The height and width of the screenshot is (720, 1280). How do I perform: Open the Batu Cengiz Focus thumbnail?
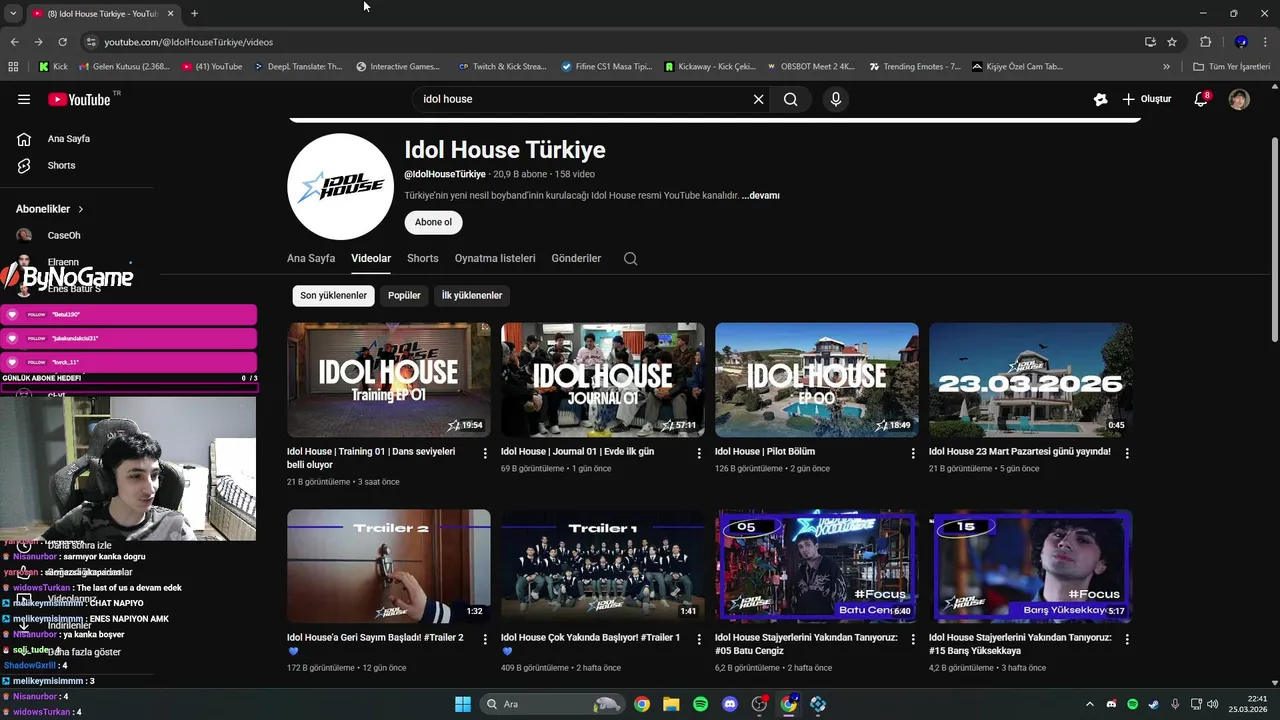tap(817, 566)
